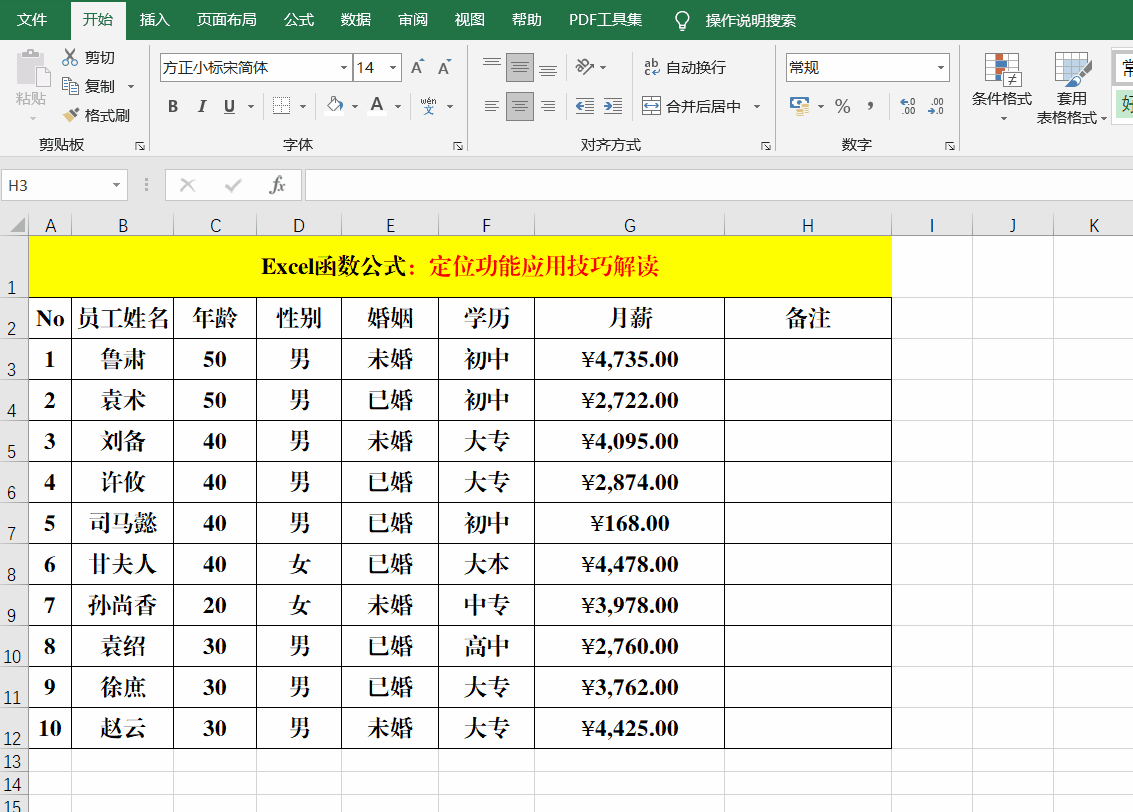Toggle Italic formatting
1133x812 pixels.
(202, 106)
